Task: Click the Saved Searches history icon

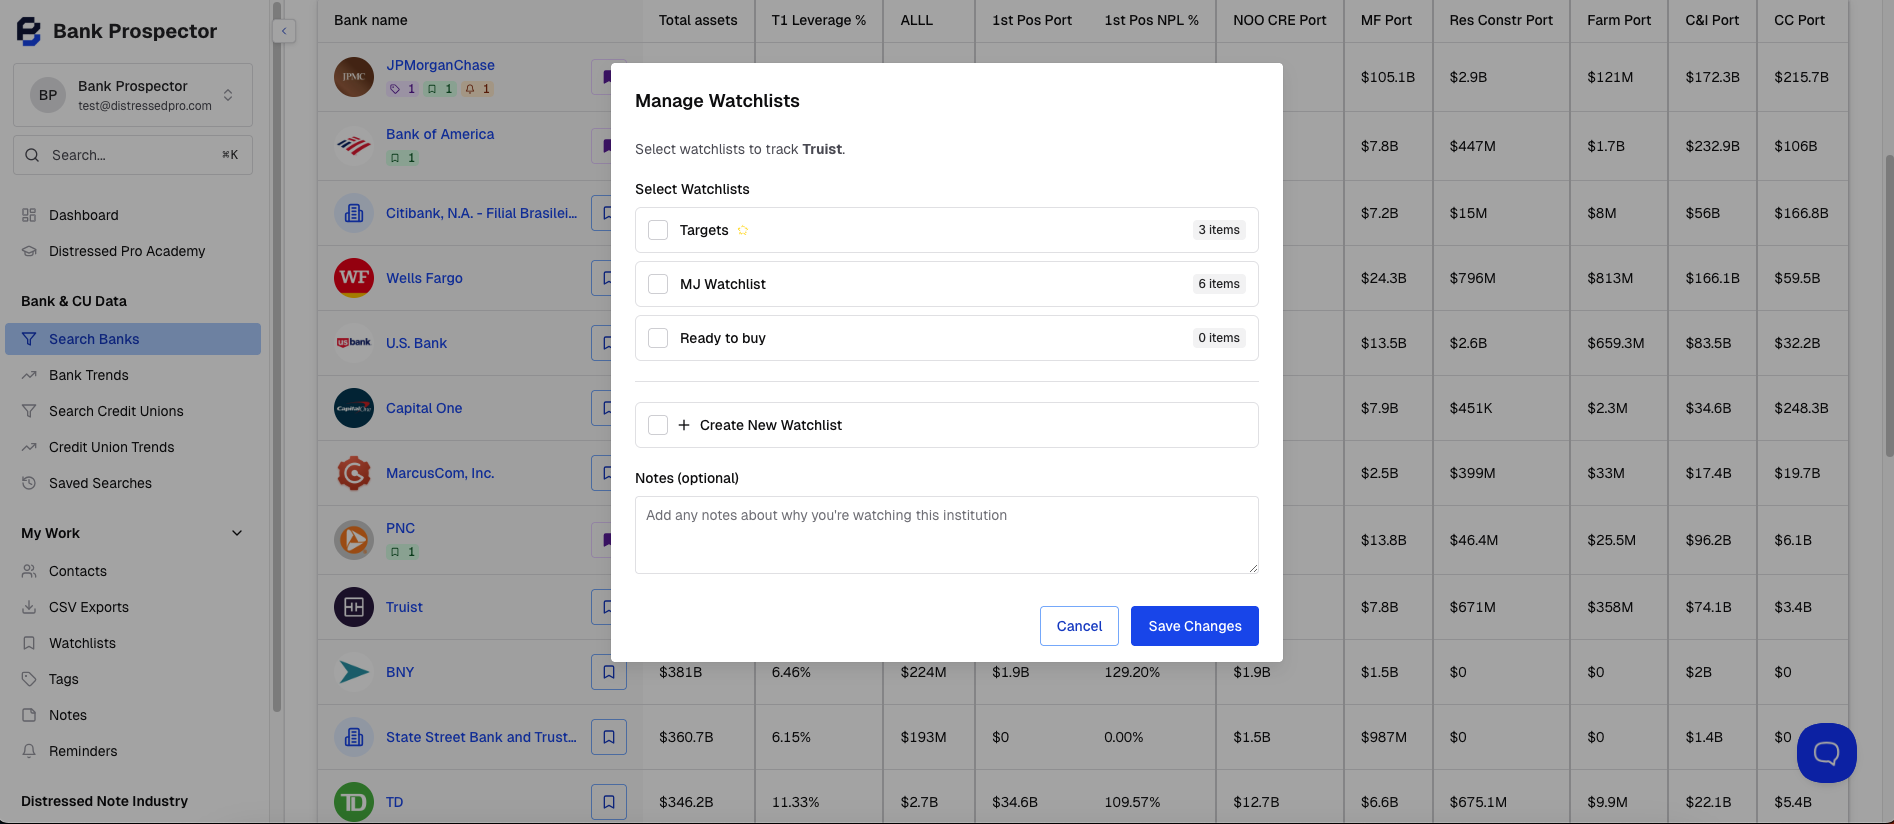Action: click(29, 483)
